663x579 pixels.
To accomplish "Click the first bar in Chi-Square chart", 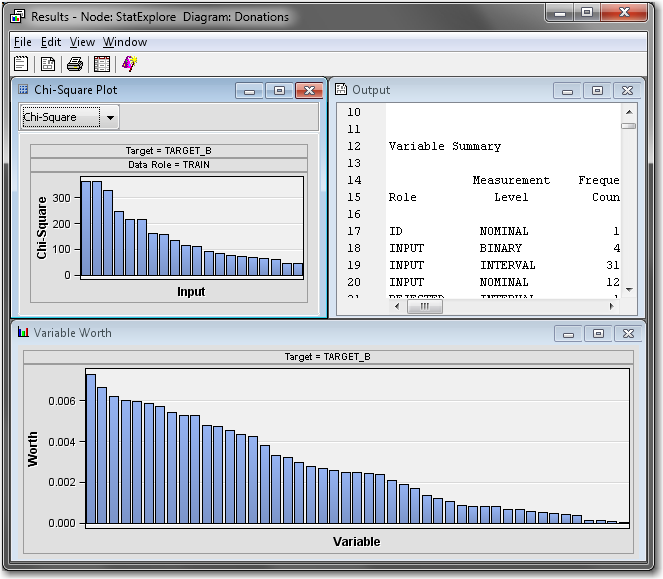I will pos(86,228).
